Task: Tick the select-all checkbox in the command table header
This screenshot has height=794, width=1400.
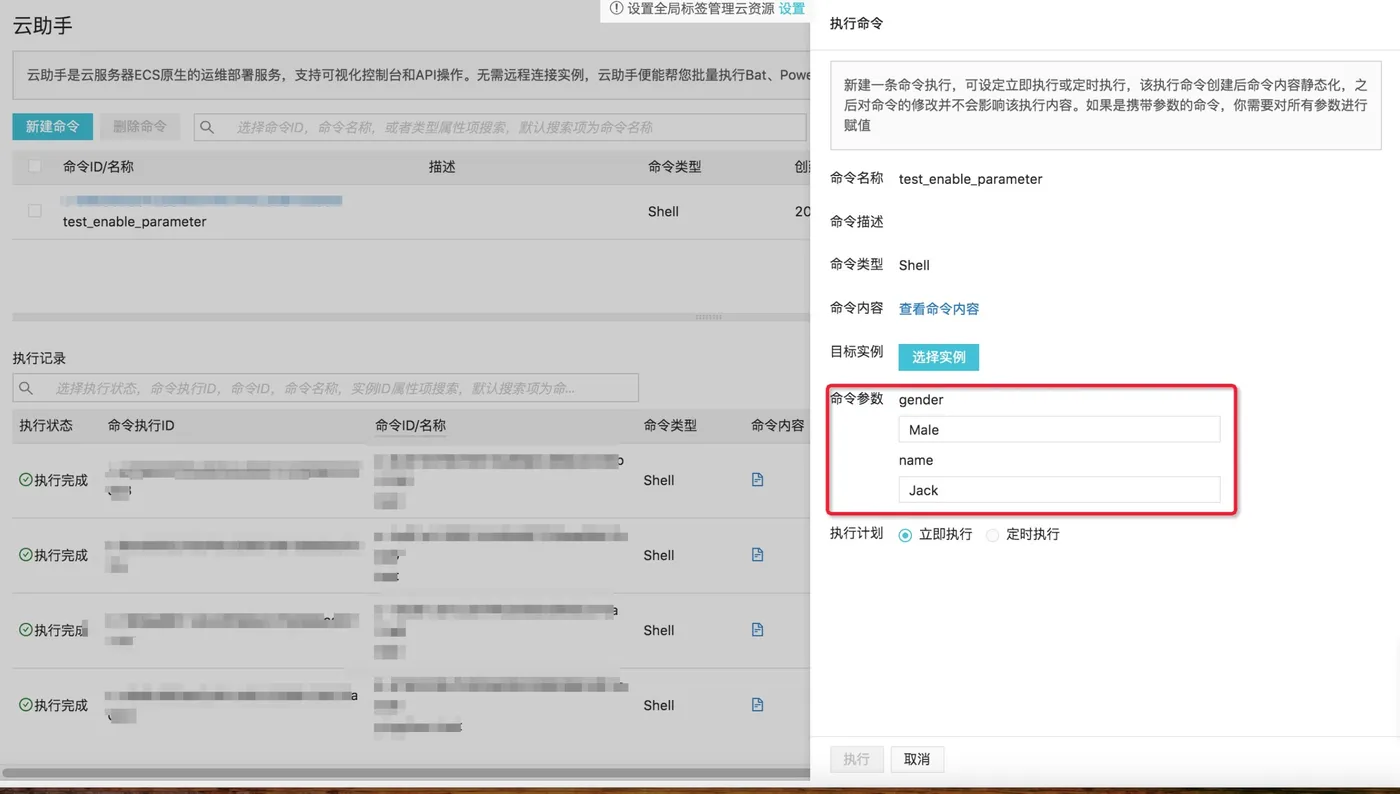Action: pyautogui.click(x=35, y=166)
